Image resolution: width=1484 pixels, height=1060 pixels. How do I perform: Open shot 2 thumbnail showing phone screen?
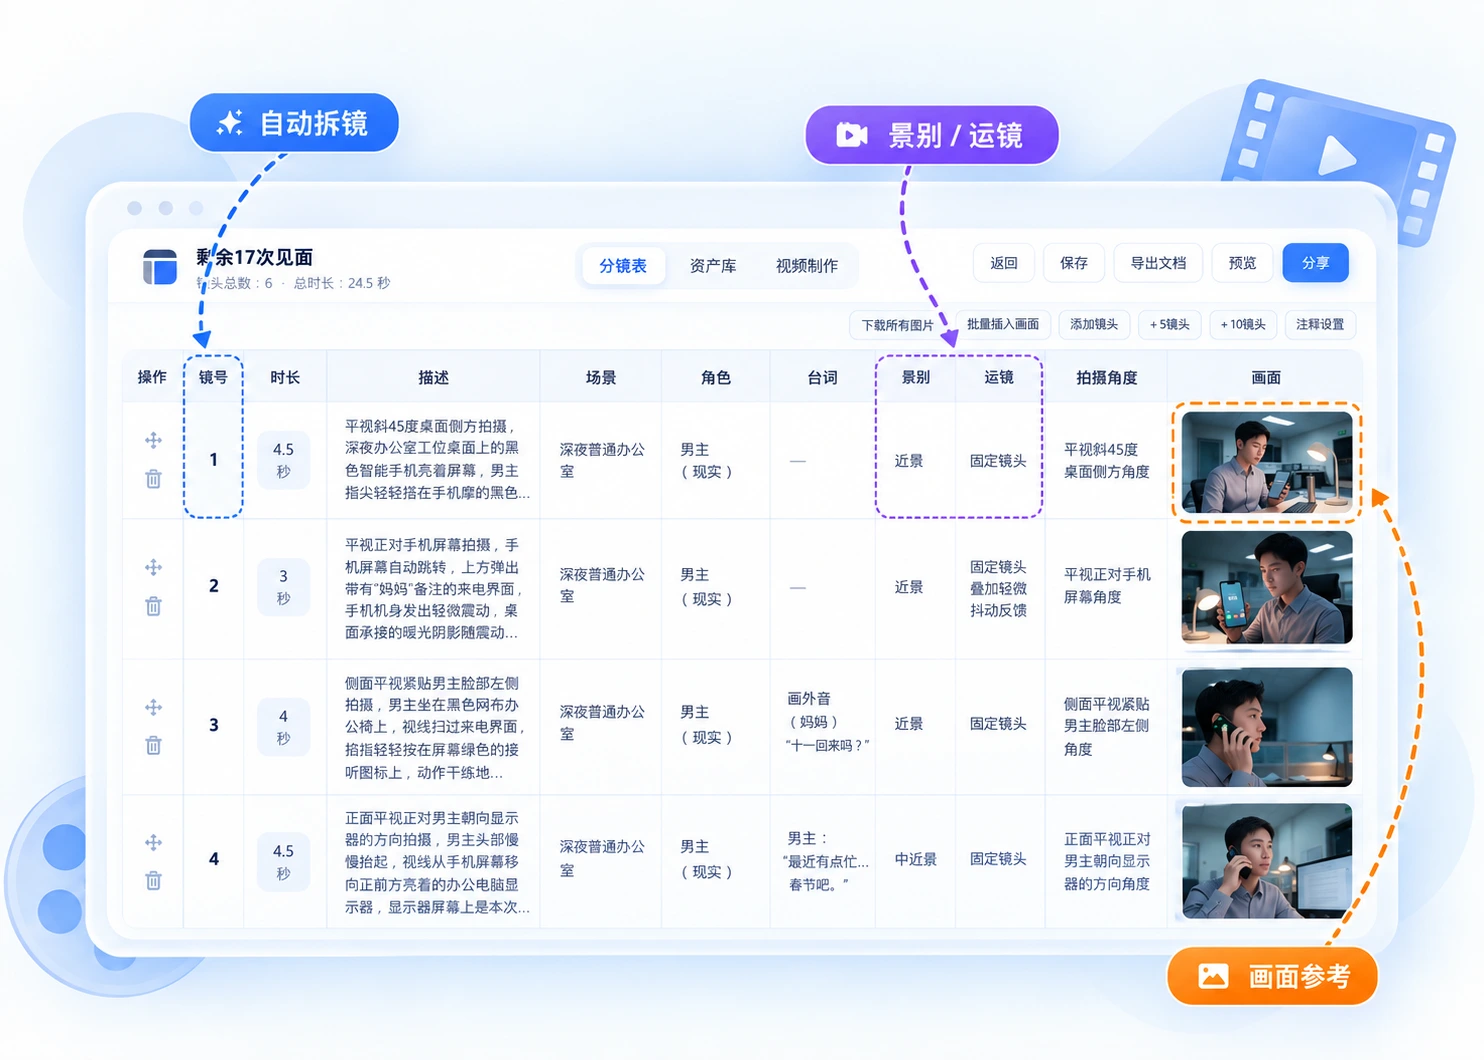point(1267,587)
